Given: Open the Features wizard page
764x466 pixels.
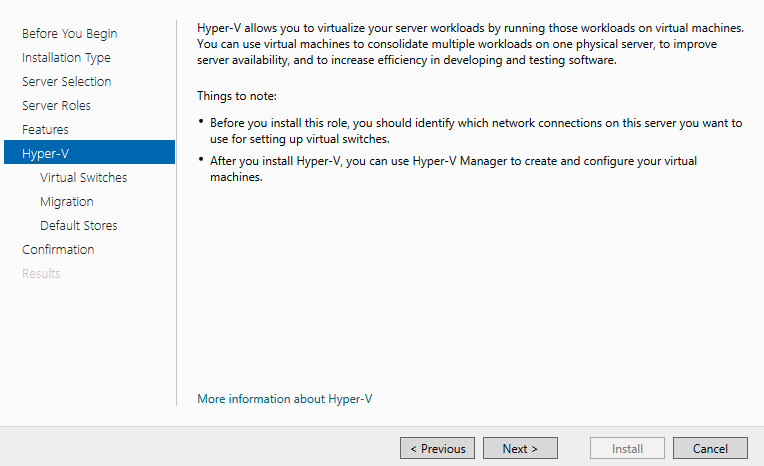Looking at the screenshot, I should (45, 129).
